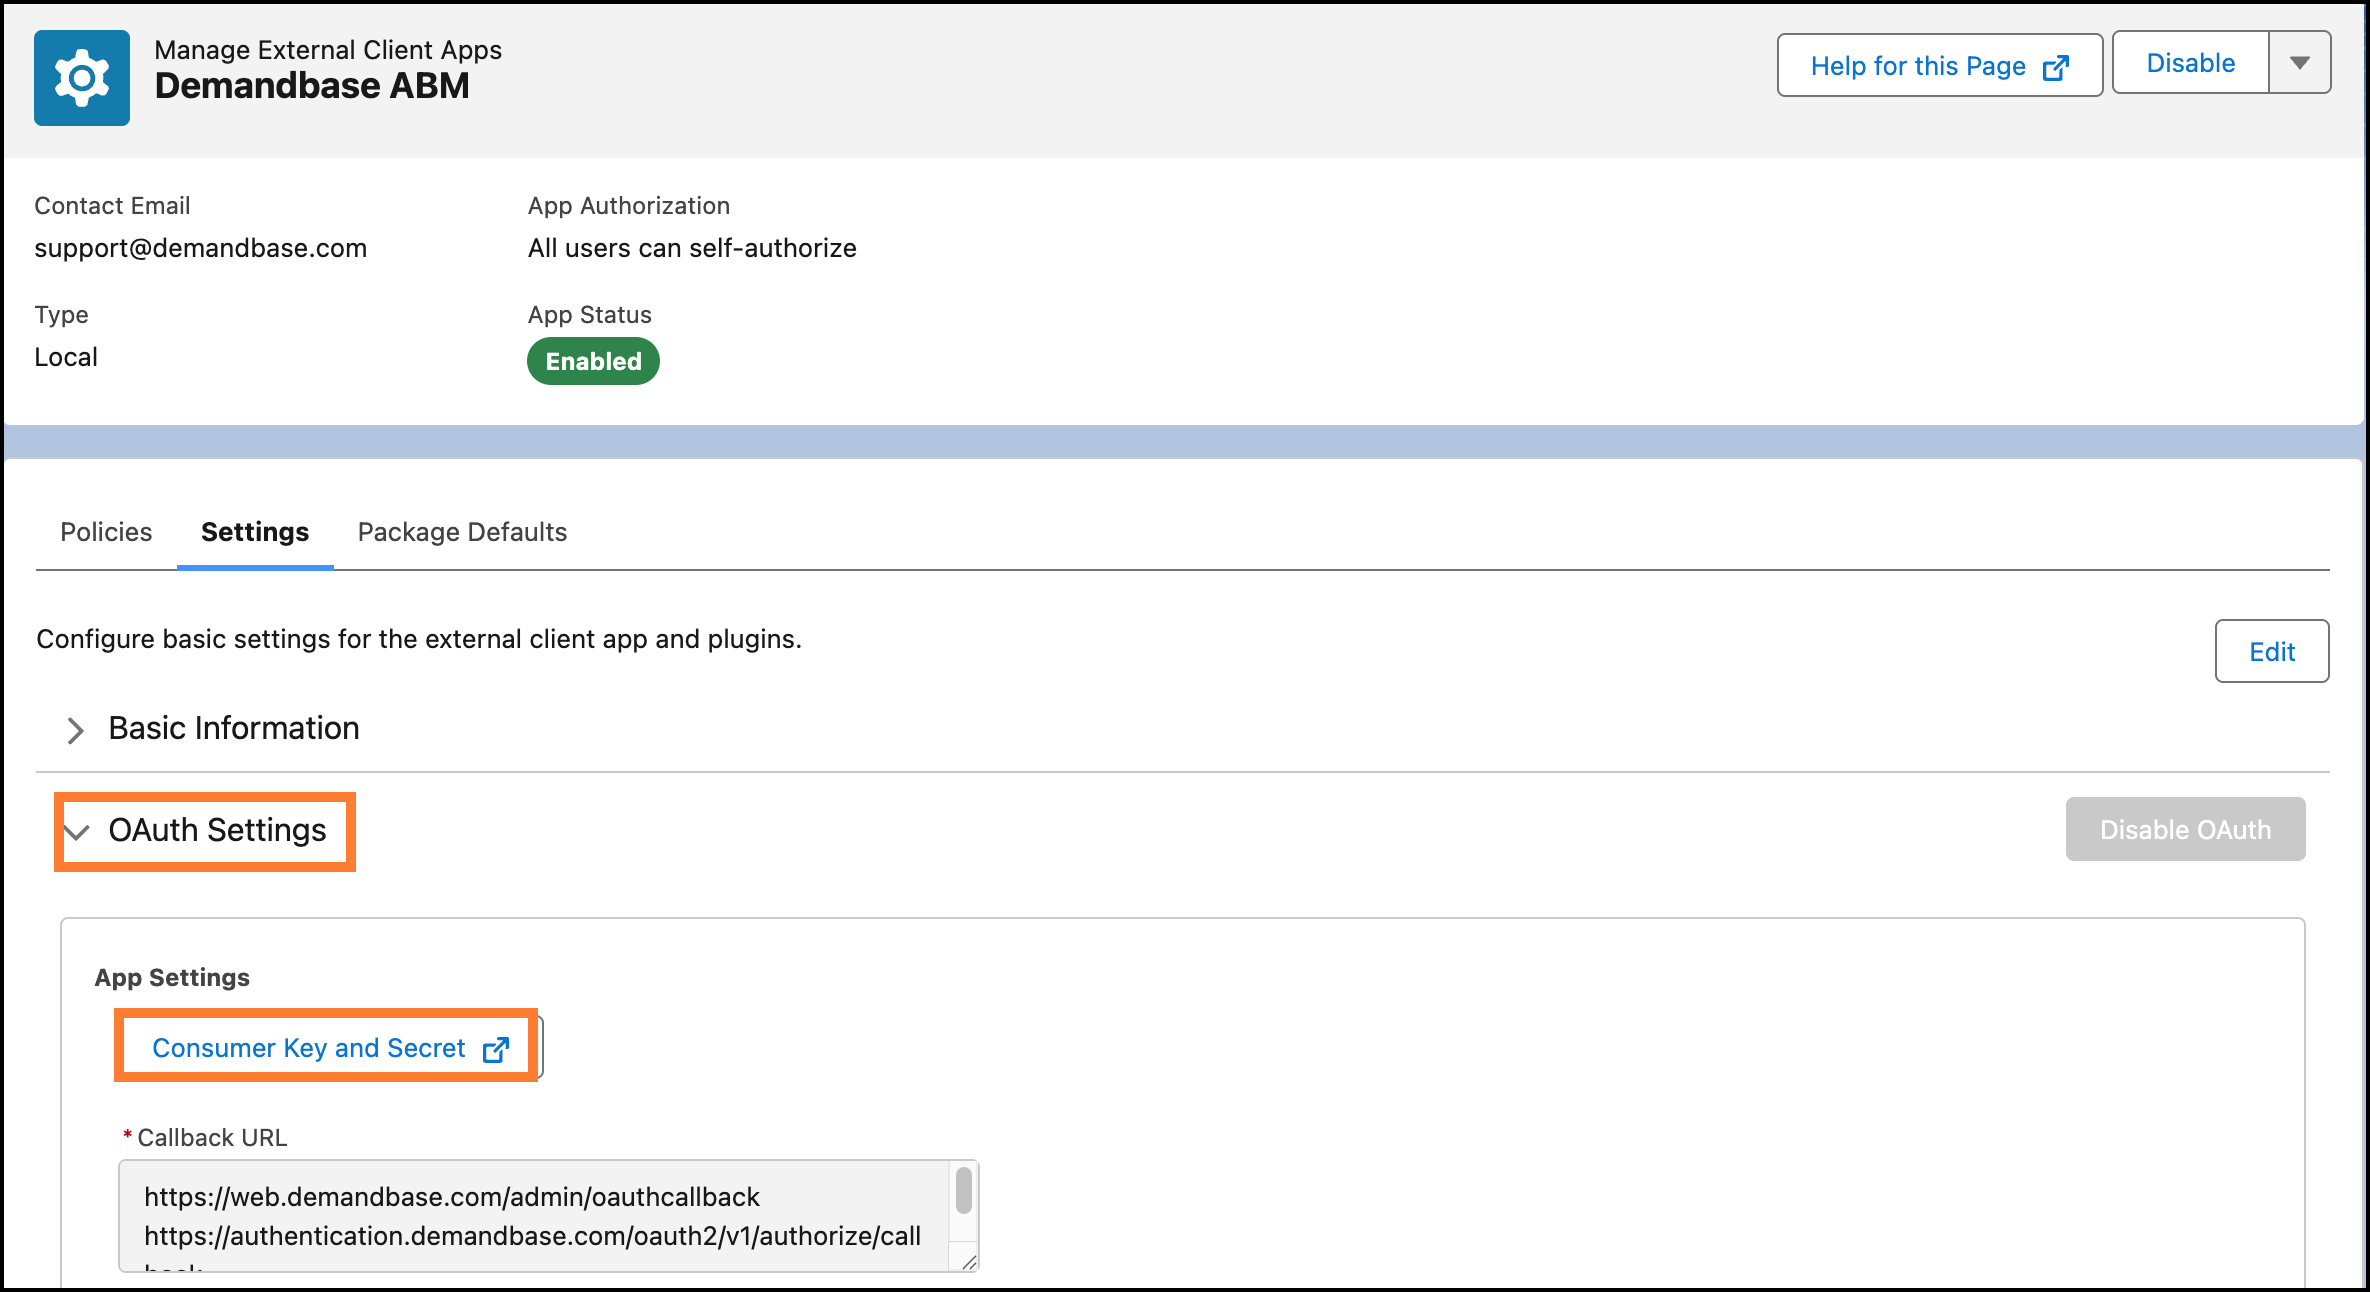This screenshot has height=1292, width=2370.
Task: Collapse OAuth Settings chevron
Action: [77, 831]
